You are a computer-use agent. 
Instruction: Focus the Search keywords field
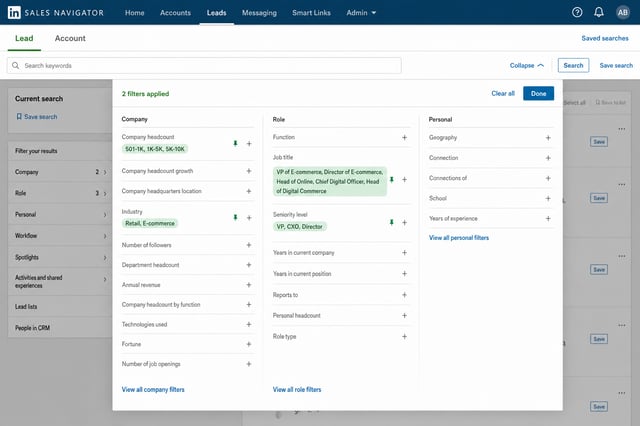tap(204, 65)
